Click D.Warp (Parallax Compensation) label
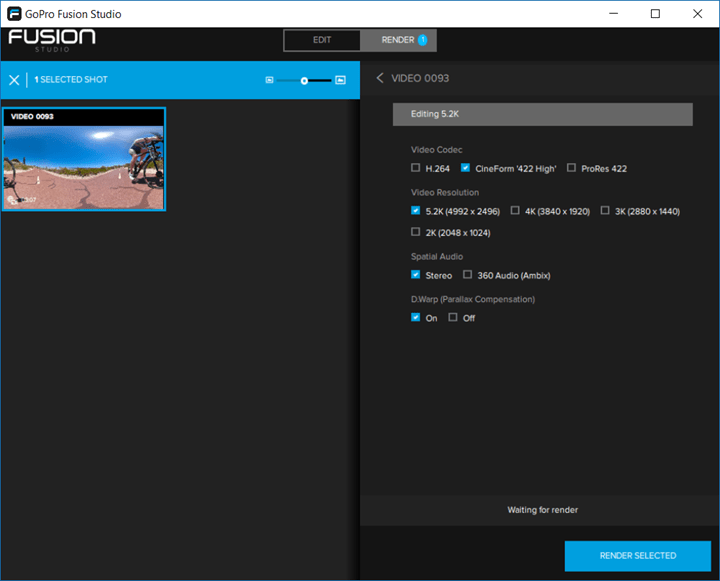720x581 pixels. (472, 299)
